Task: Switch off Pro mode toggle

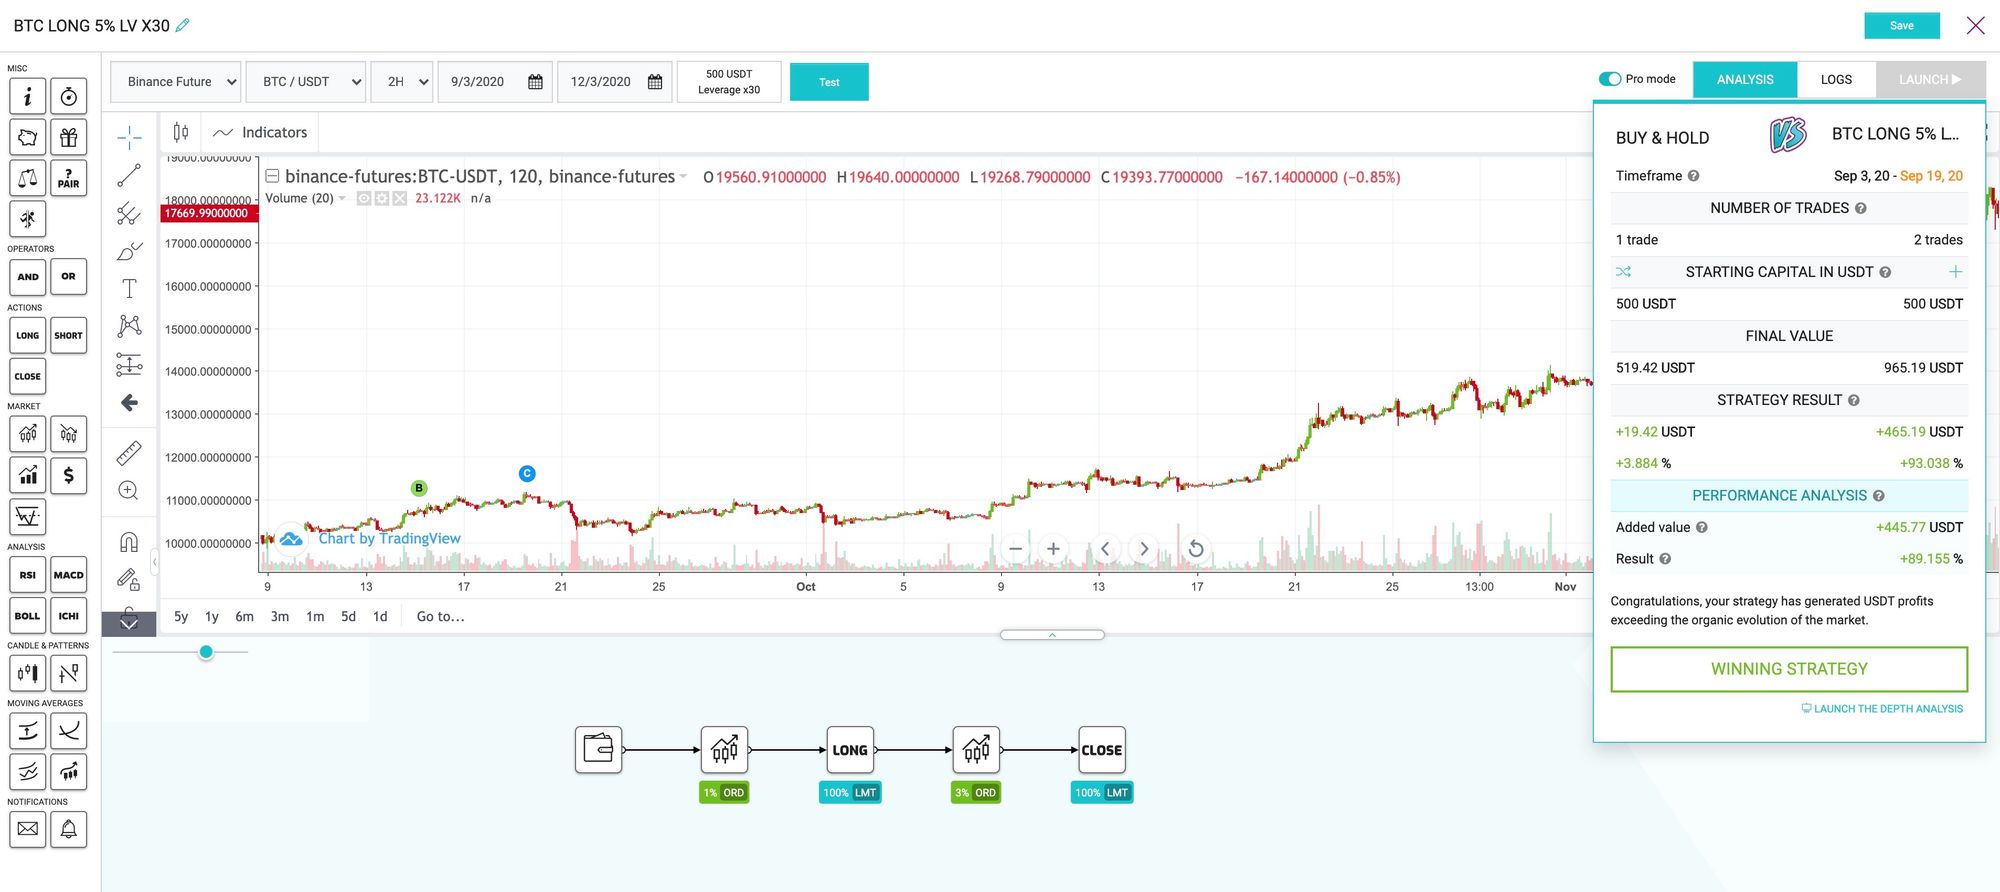Action: click(x=1609, y=79)
